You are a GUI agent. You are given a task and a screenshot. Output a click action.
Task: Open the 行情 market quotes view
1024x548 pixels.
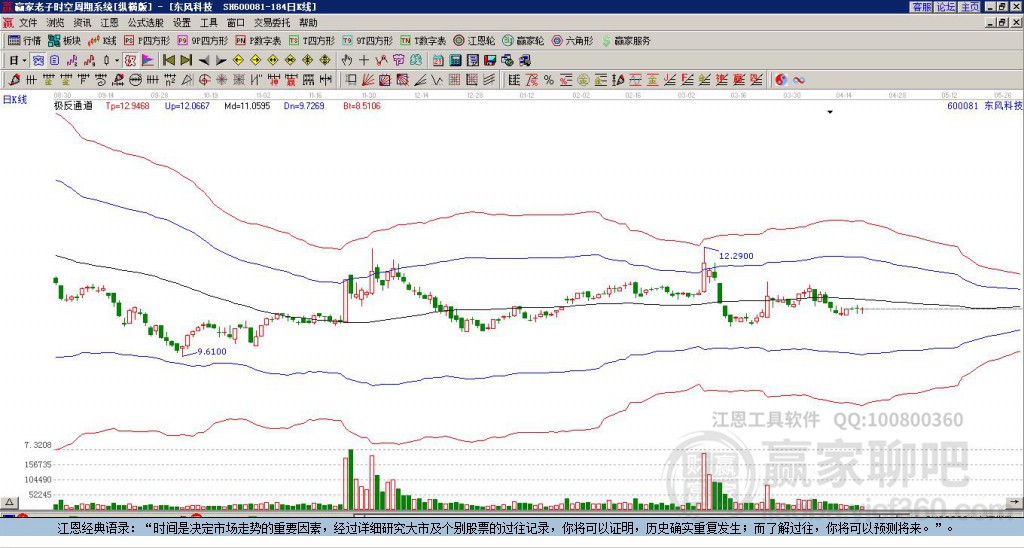(24, 40)
